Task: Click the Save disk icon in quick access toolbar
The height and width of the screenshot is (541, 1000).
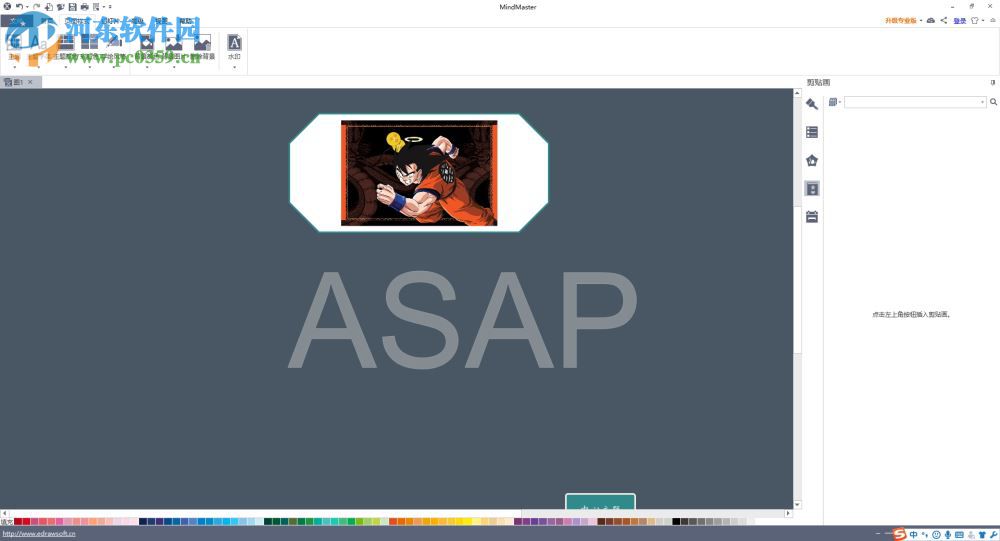Action: click(72, 7)
